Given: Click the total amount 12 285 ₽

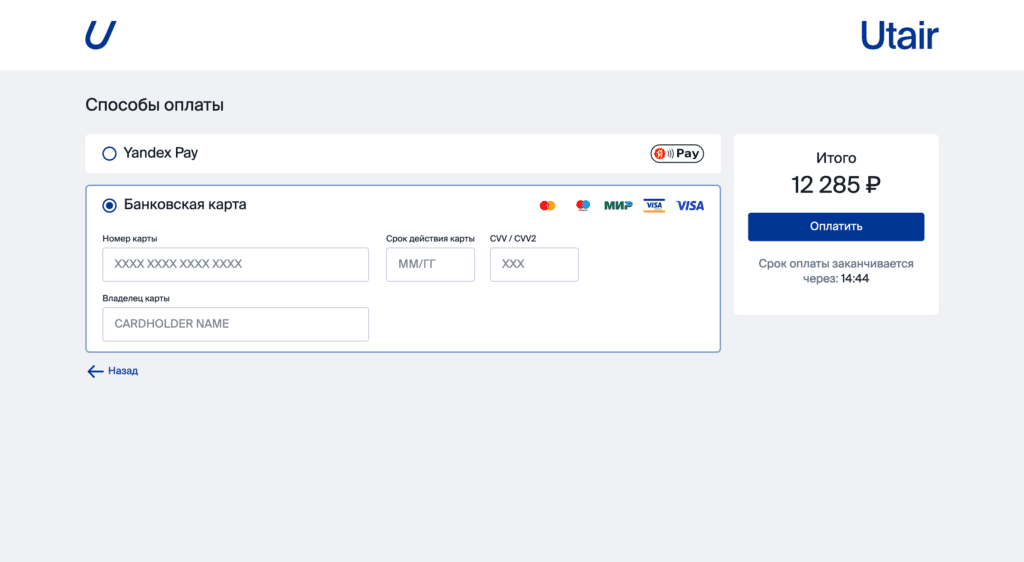Looking at the screenshot, I should (x=836, y=185).
